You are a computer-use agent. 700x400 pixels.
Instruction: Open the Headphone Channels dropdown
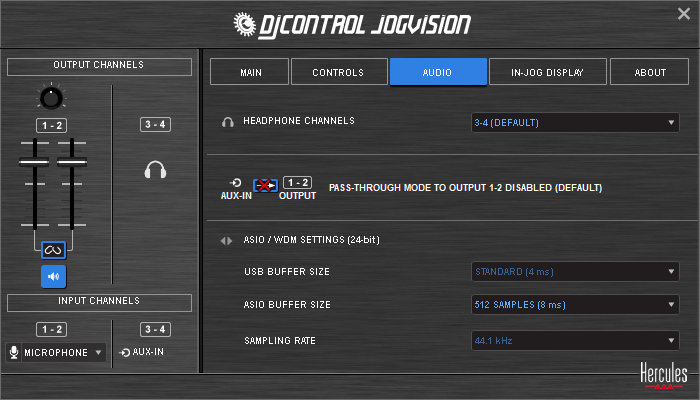point(575,122)
